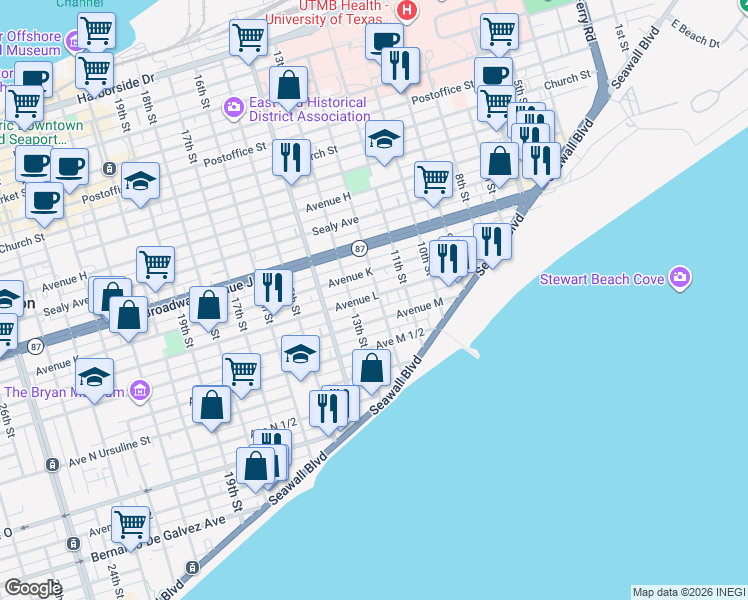
Task: Open the shopping cart marker above 13th St
Action: coord(248,38)
